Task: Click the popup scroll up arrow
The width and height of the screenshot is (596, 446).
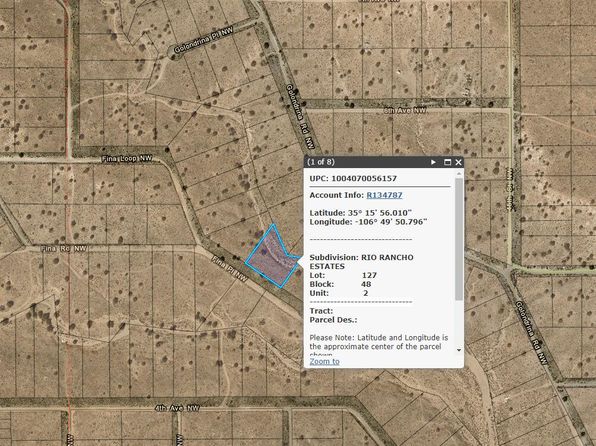Action: [x=459, y=174]
